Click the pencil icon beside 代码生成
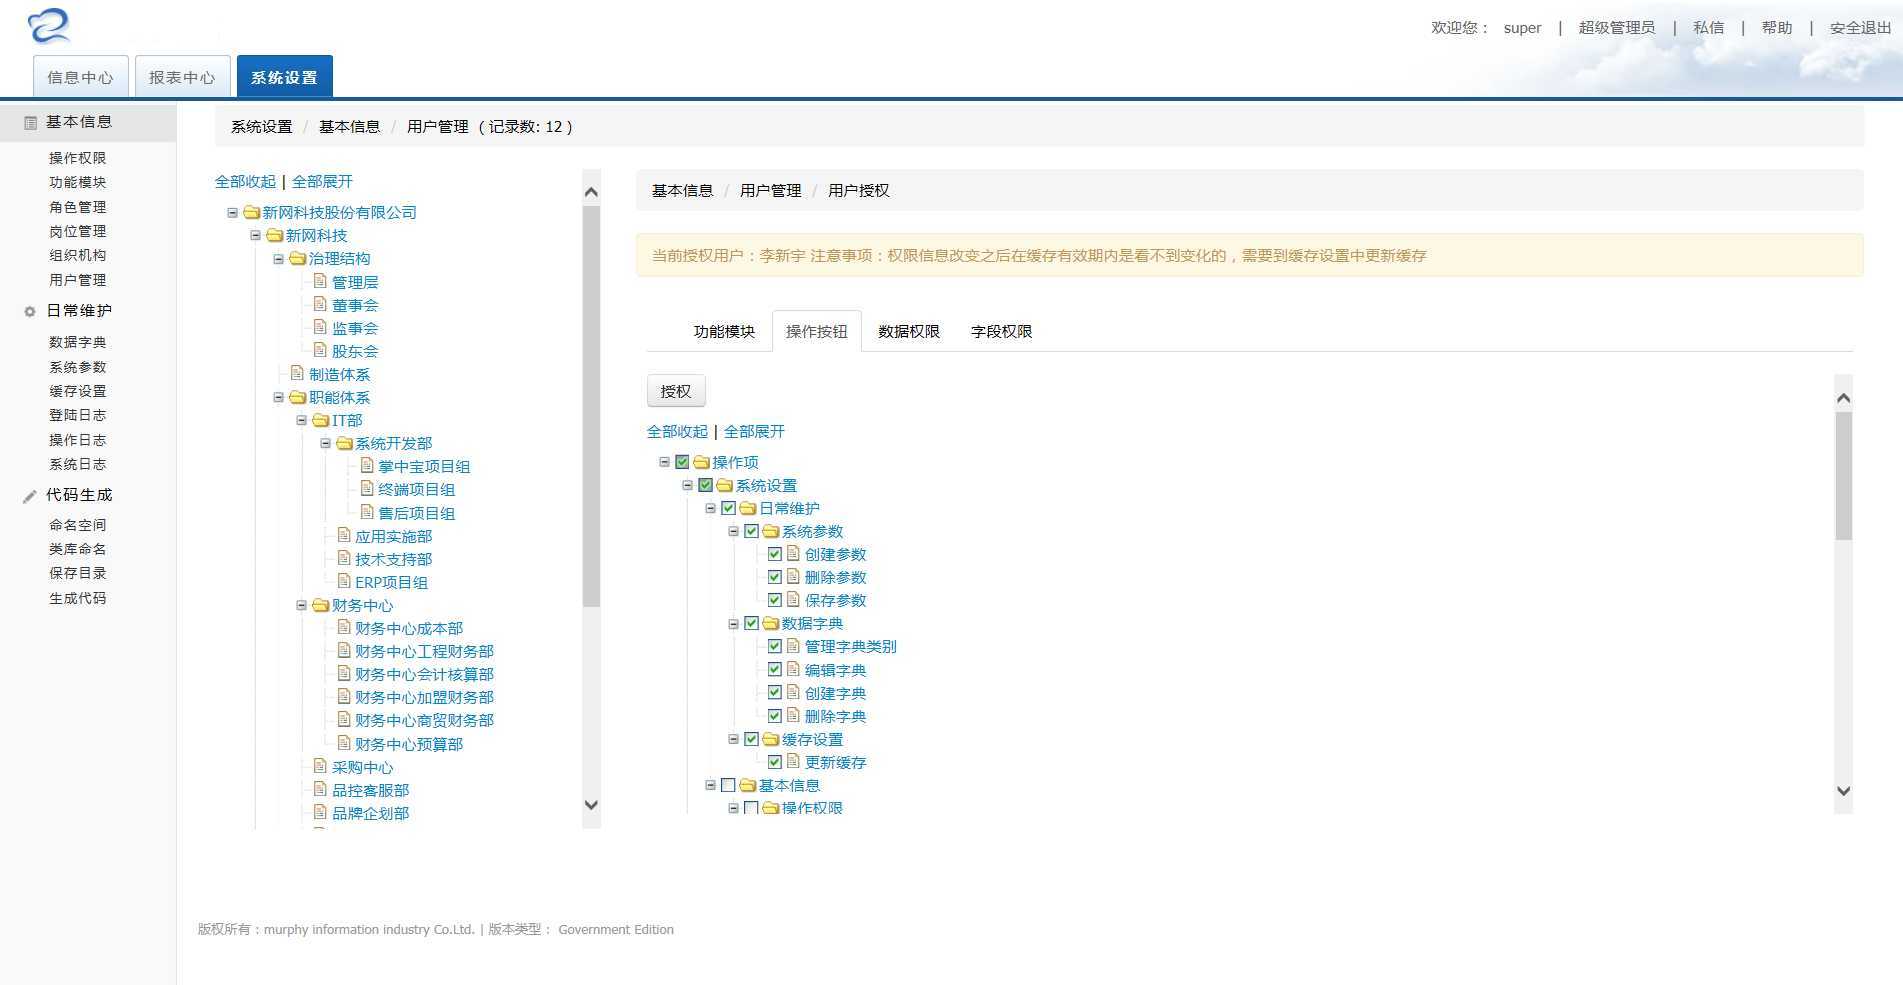This screenshot has height=985, width=1903. click(x=30, y=495)
